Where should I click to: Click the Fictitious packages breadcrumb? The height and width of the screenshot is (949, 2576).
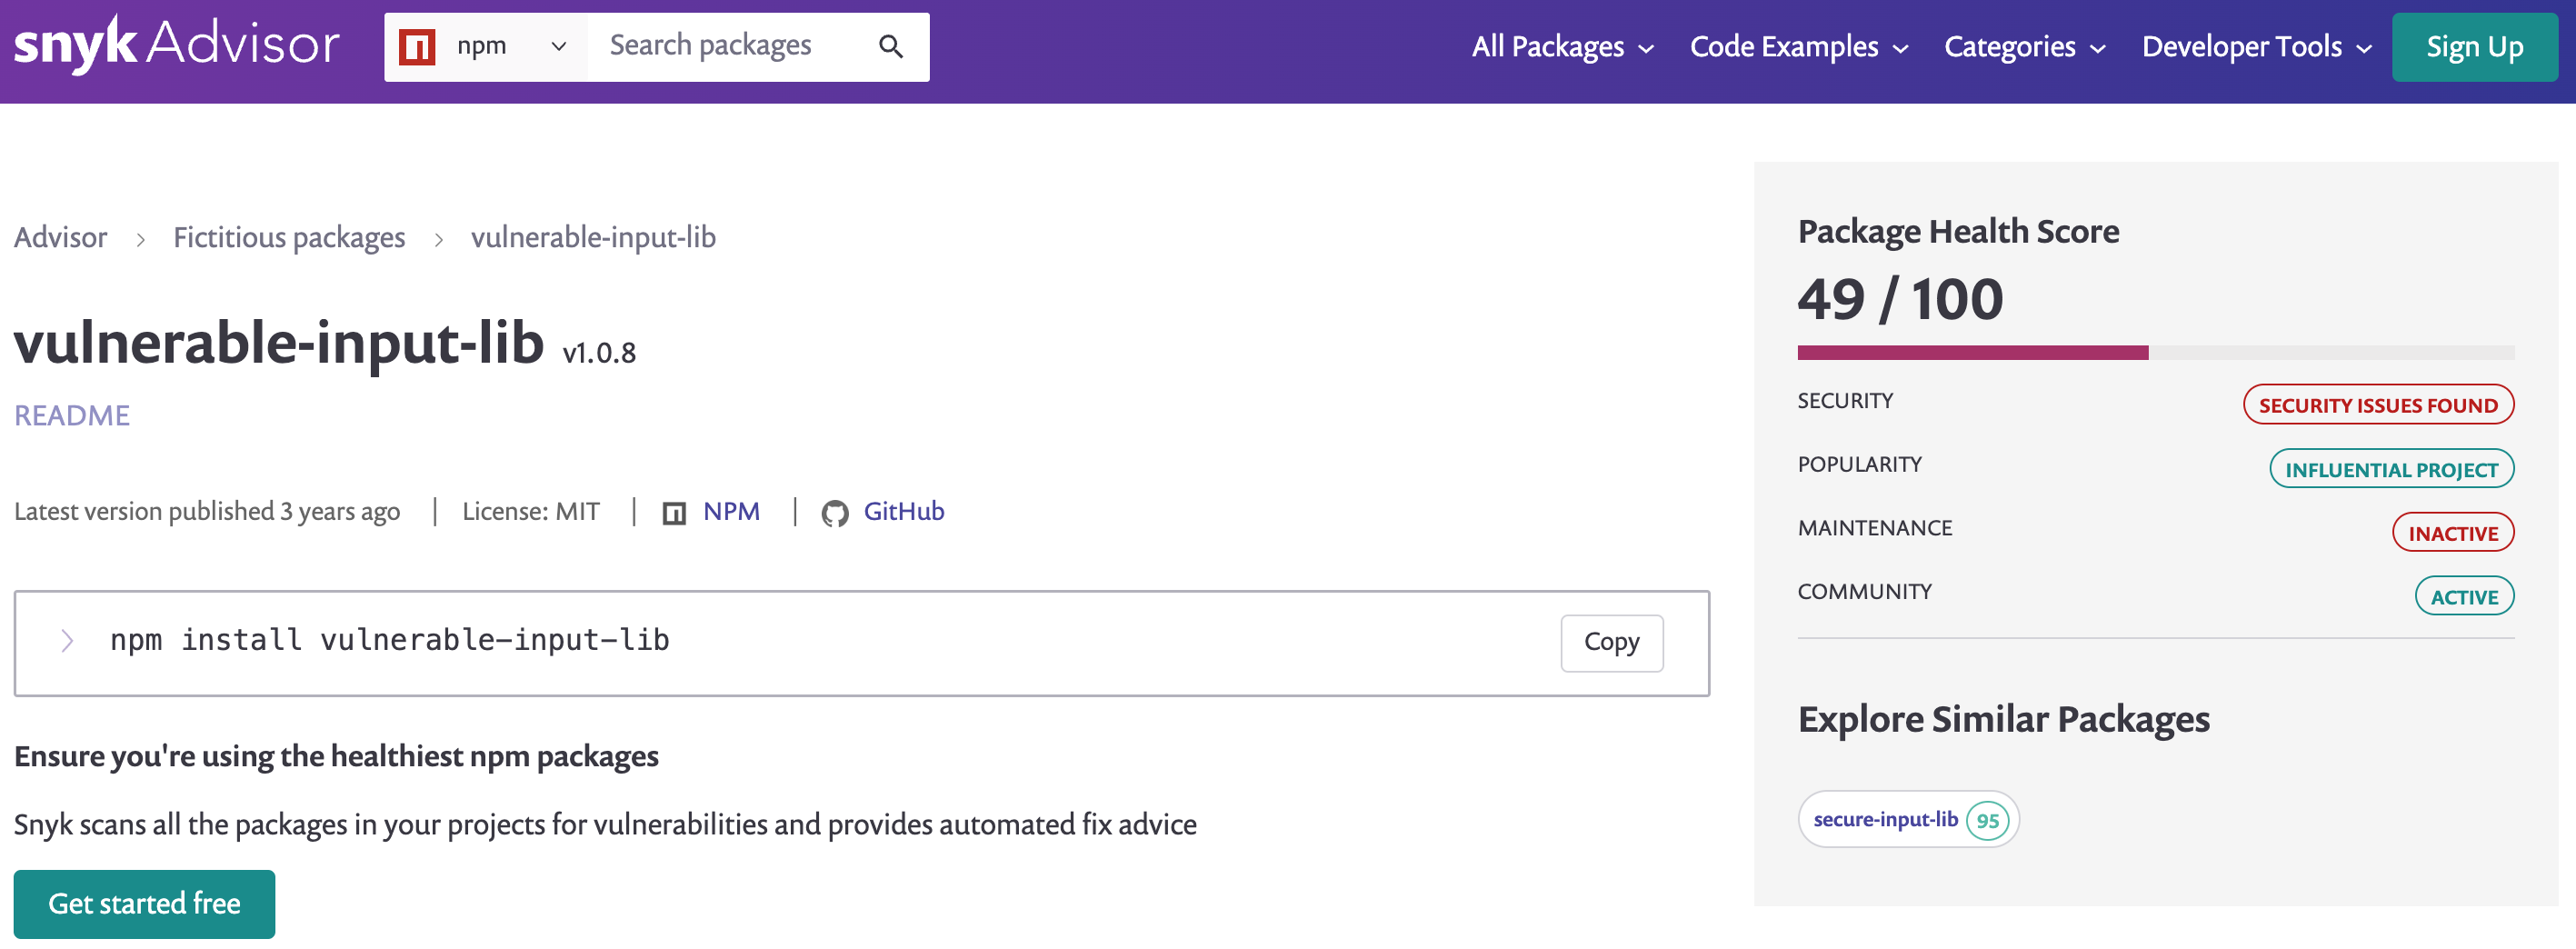[289, 237]
